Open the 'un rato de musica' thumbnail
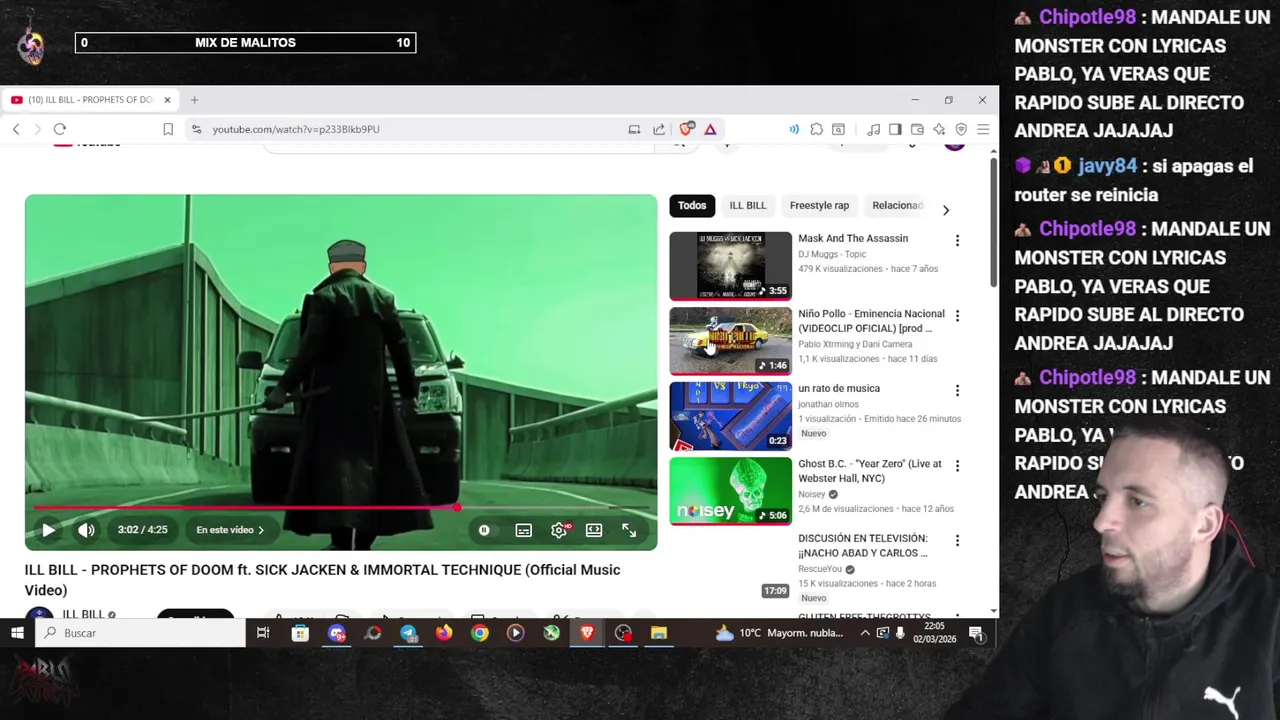Viewport: 1280px width, 720px height. point(730,416)
